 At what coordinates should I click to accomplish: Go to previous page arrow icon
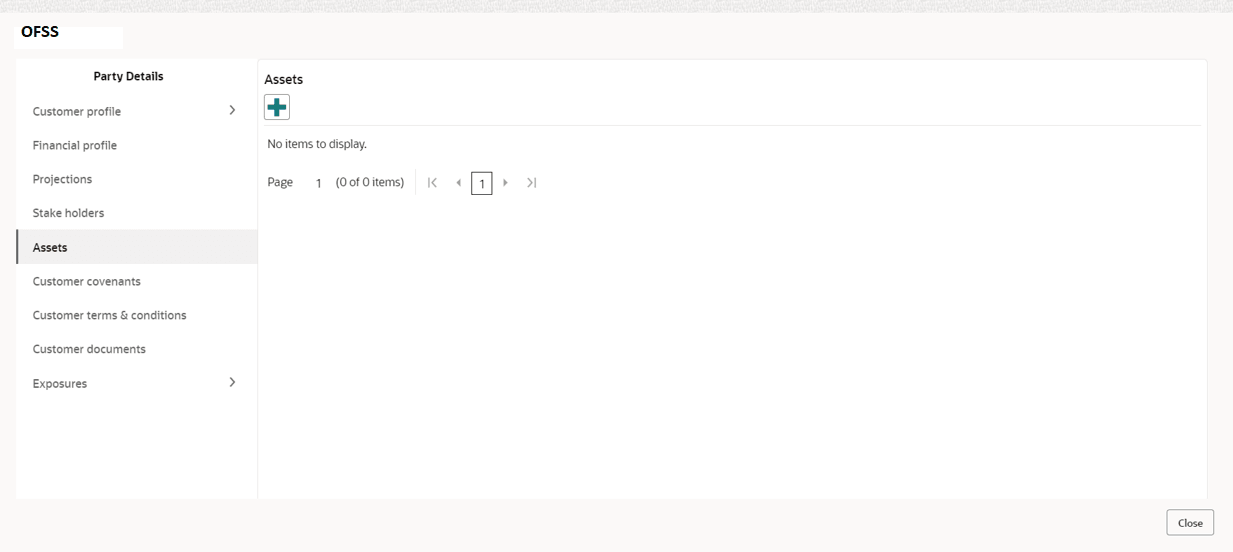pos(458,183)
